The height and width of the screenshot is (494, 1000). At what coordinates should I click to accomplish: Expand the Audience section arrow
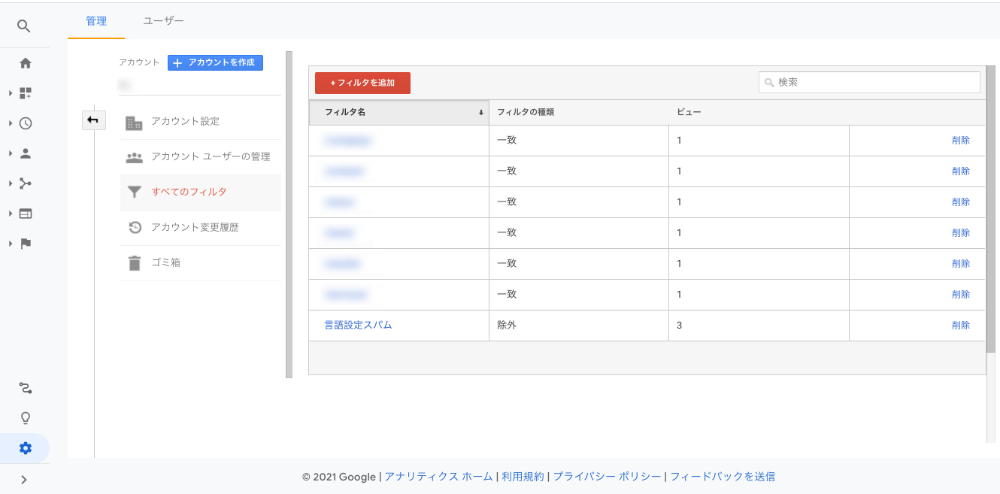[11, 154]
